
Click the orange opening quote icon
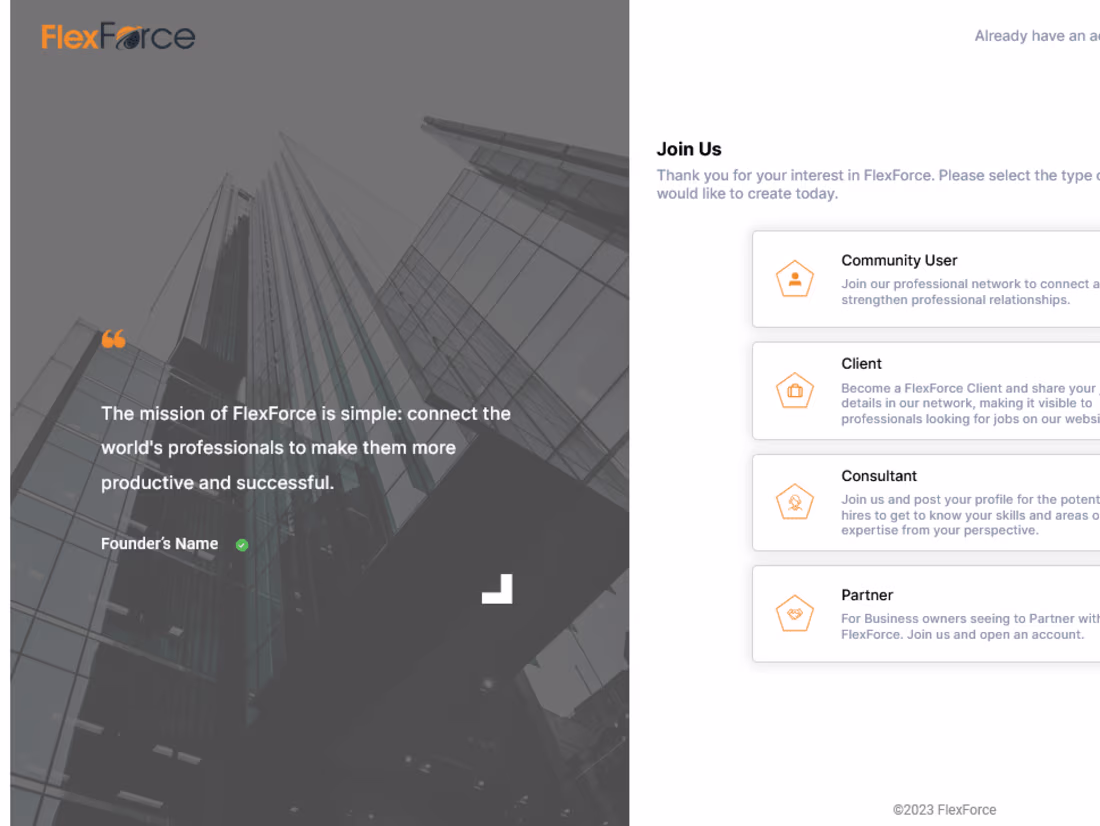point(113,339)
